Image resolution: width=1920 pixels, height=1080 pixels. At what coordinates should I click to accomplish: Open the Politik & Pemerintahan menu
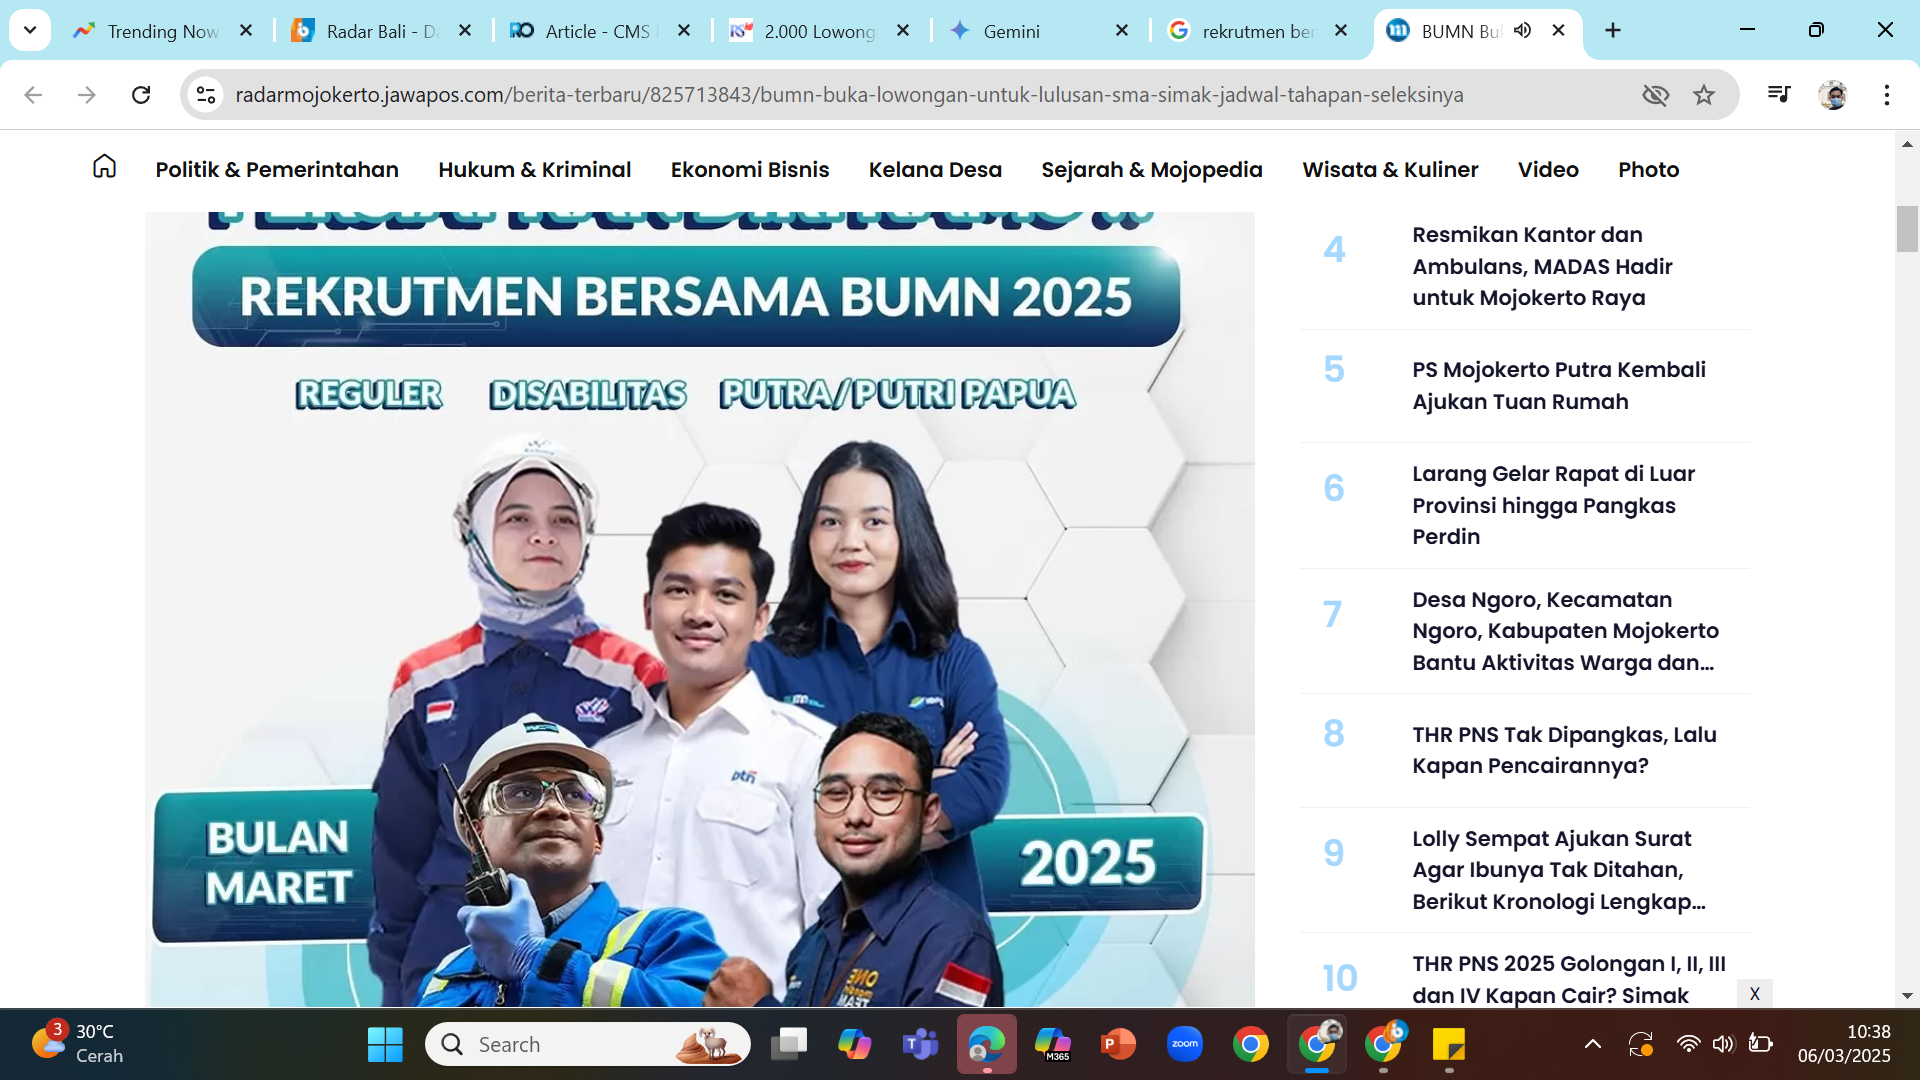[277, 170]
